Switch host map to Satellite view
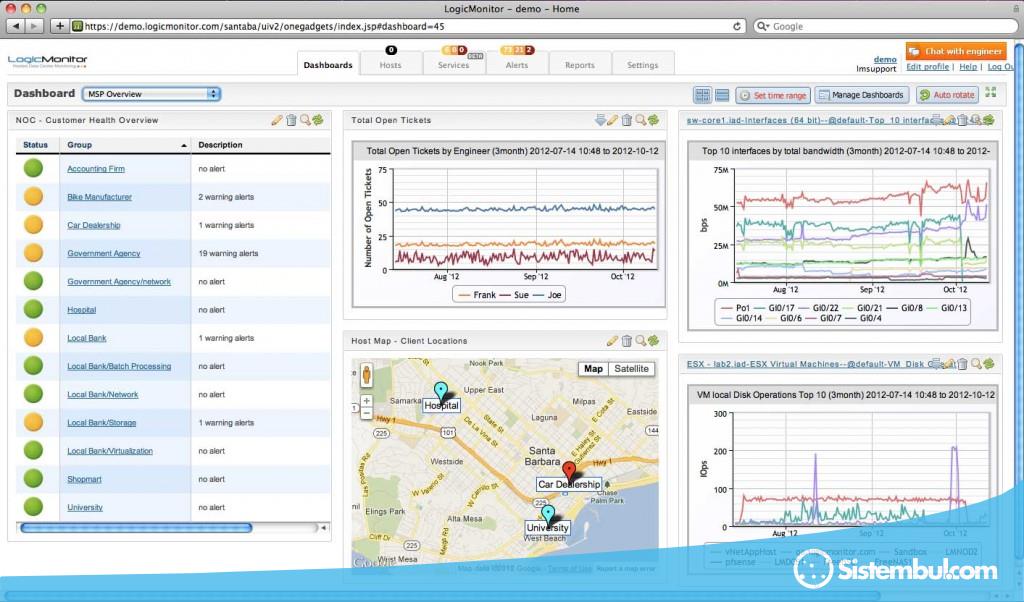1024x602 pixels. coord(632,369)
